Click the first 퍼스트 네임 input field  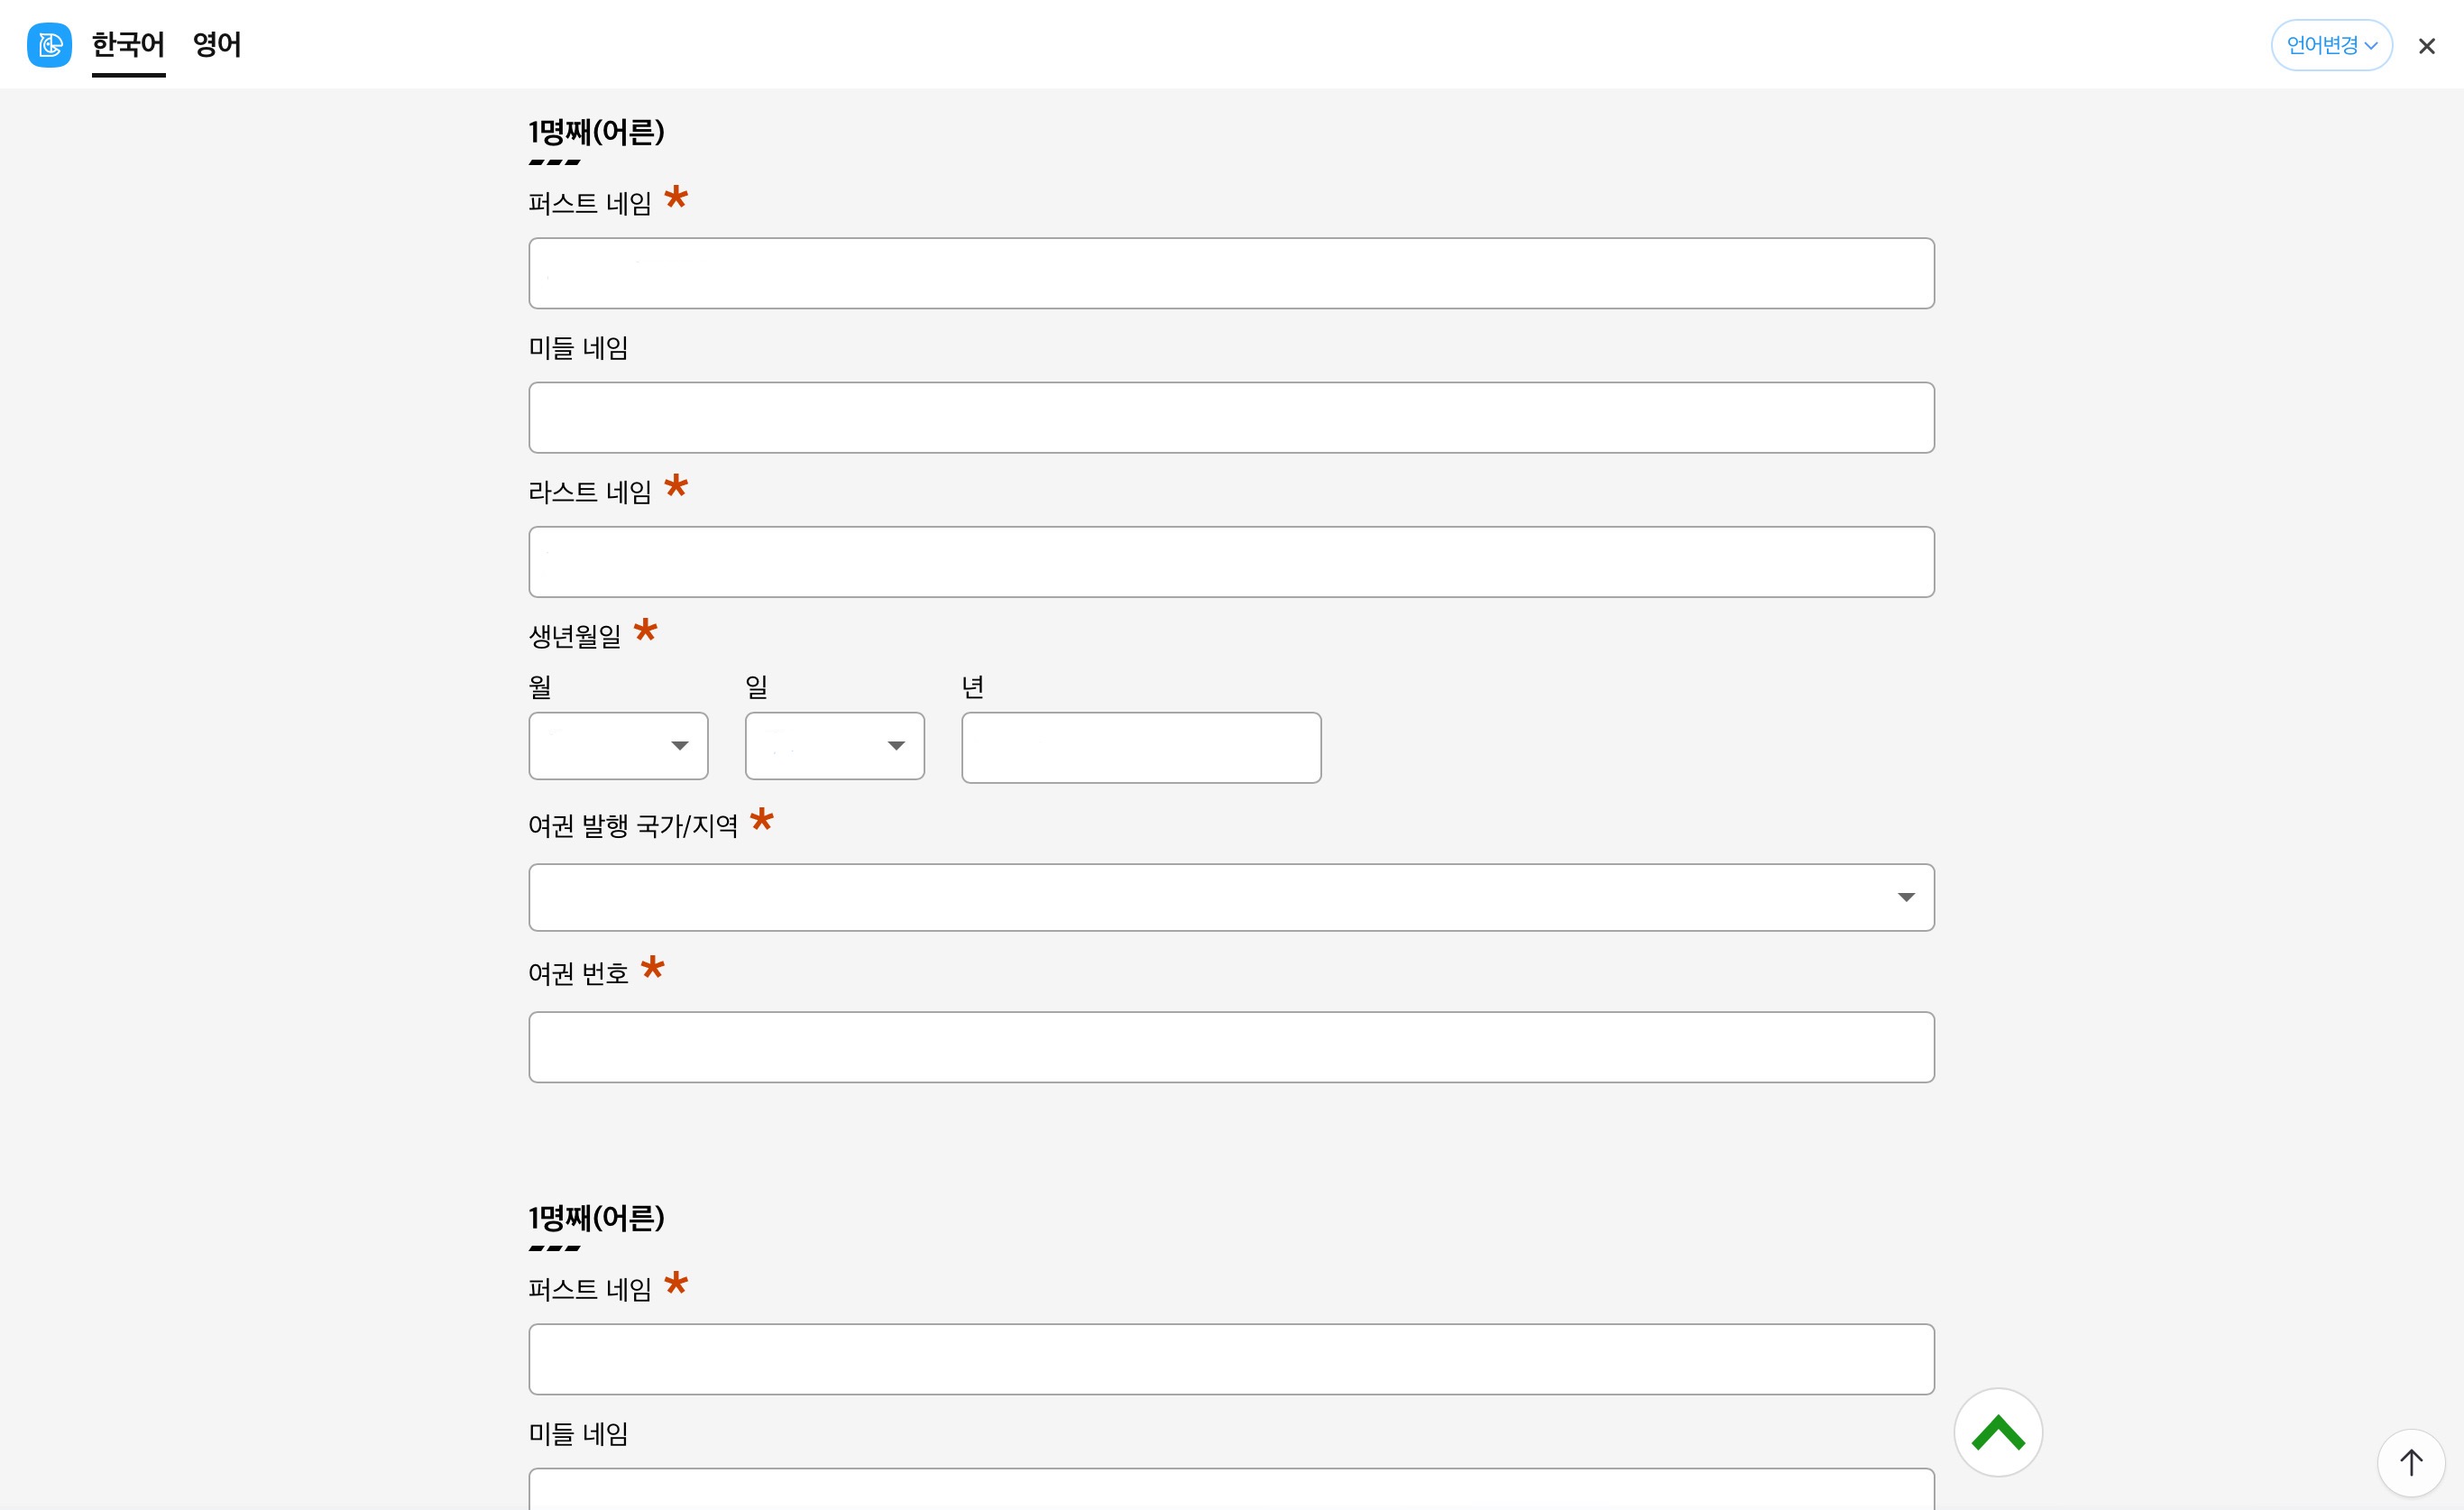(x=1231, y=273)
